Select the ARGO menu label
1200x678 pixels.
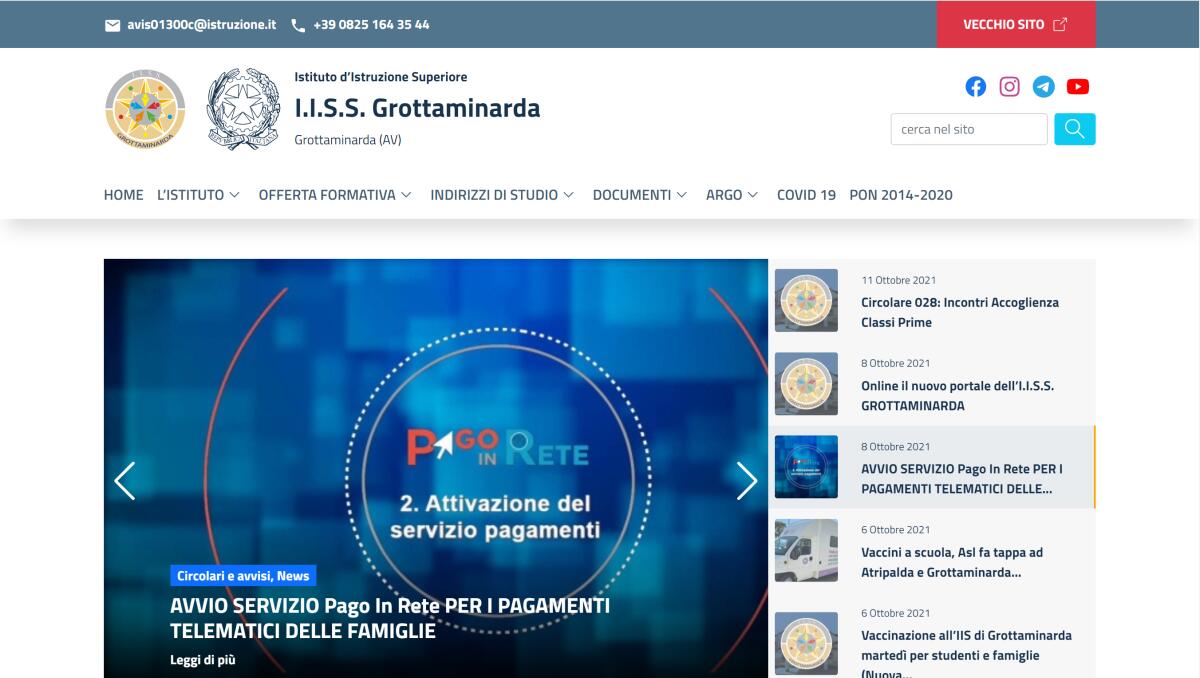(x=724, y=195)
